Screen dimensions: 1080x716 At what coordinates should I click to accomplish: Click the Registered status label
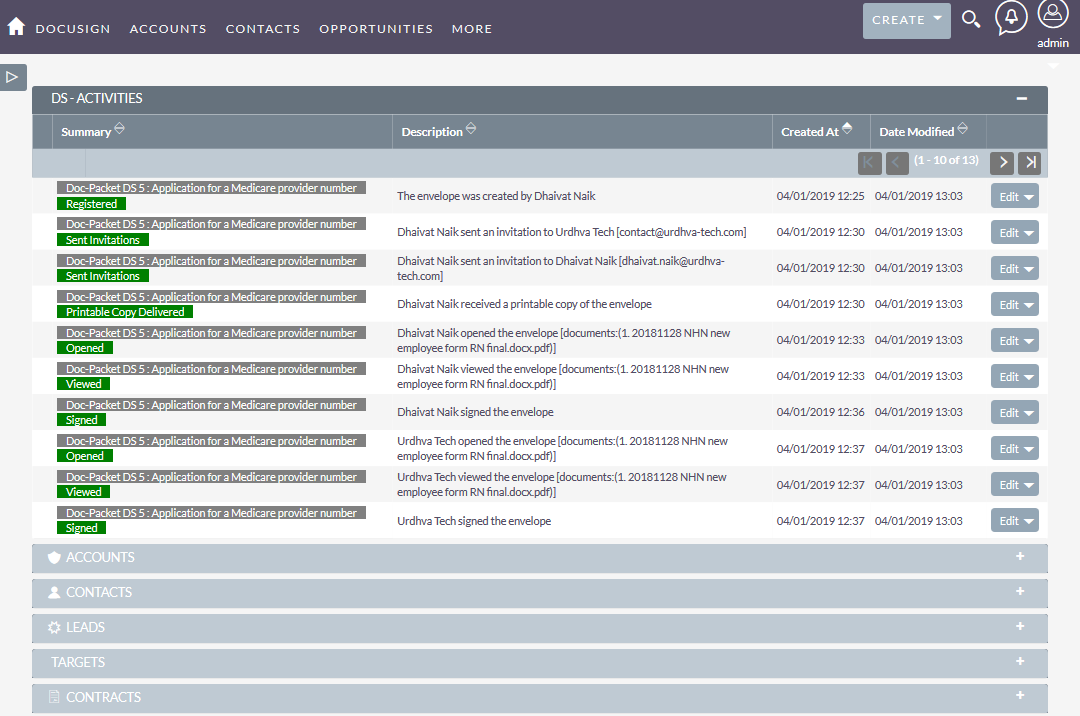(92, 204)
